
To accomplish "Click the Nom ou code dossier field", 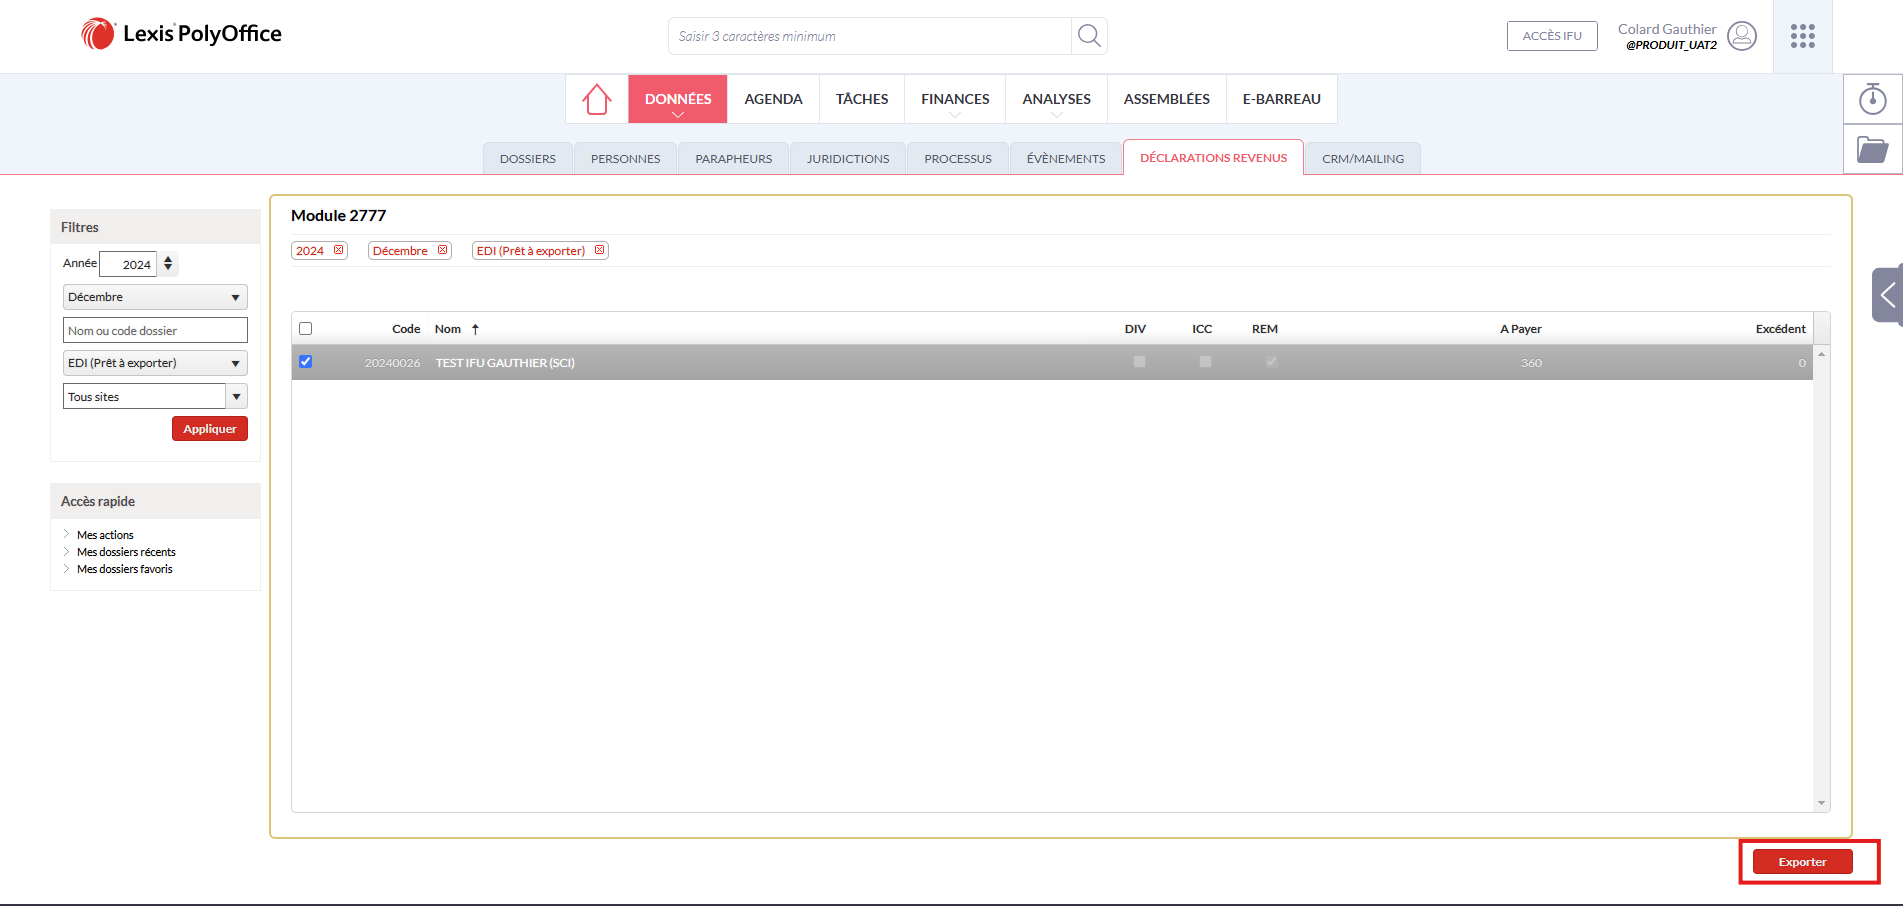I will click(155, 331).
